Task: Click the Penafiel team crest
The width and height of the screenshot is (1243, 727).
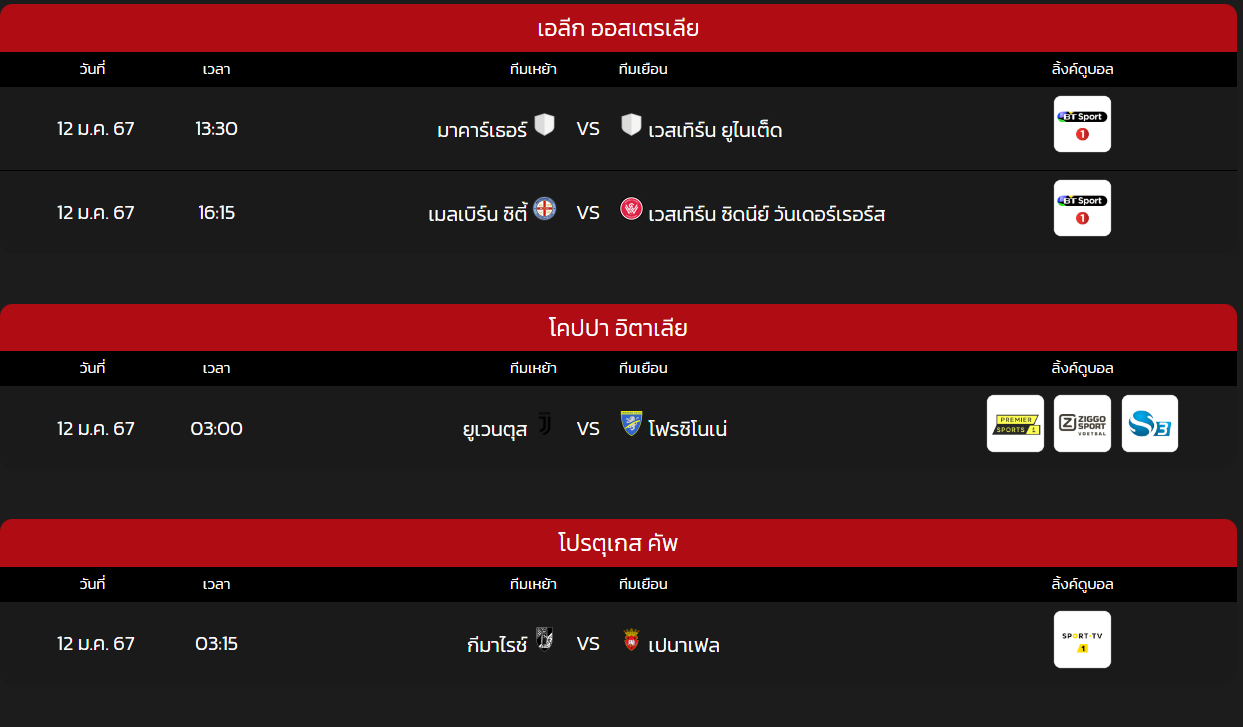Action: click(x=631, y=639)
